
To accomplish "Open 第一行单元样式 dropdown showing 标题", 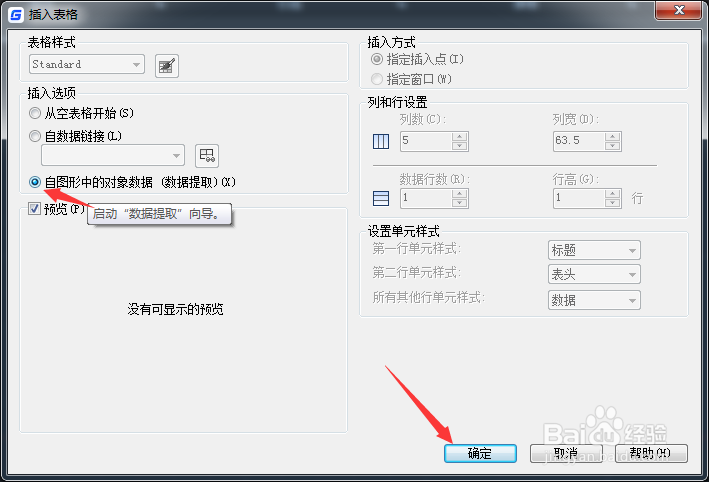I will click(x=594, y=250).
